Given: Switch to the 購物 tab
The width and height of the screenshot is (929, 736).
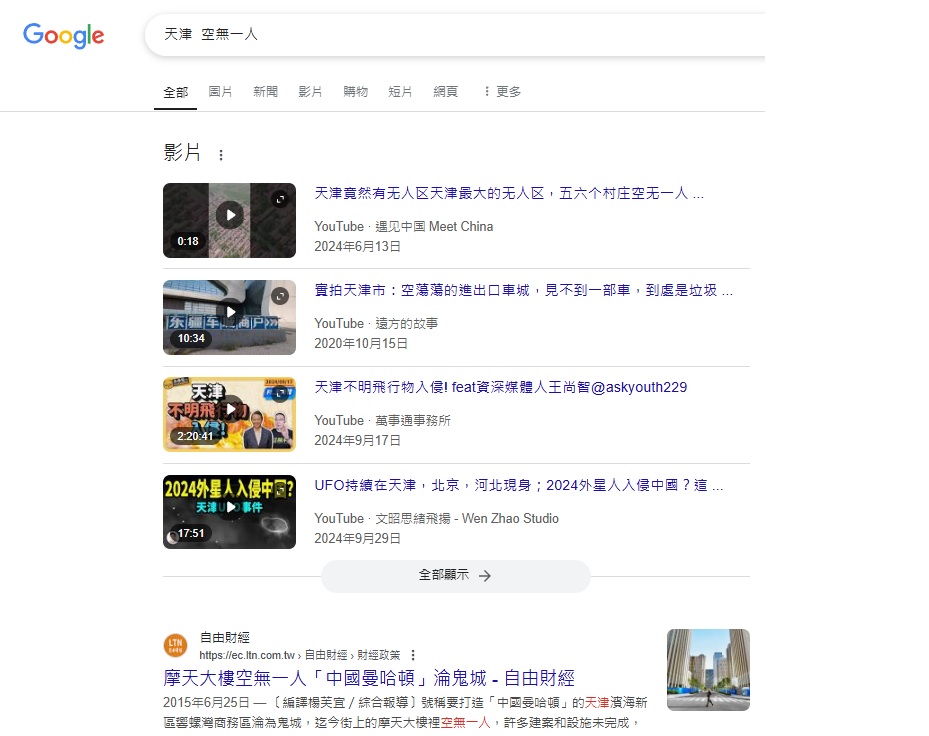Looking at the screenshot, I should coord(355,91).
